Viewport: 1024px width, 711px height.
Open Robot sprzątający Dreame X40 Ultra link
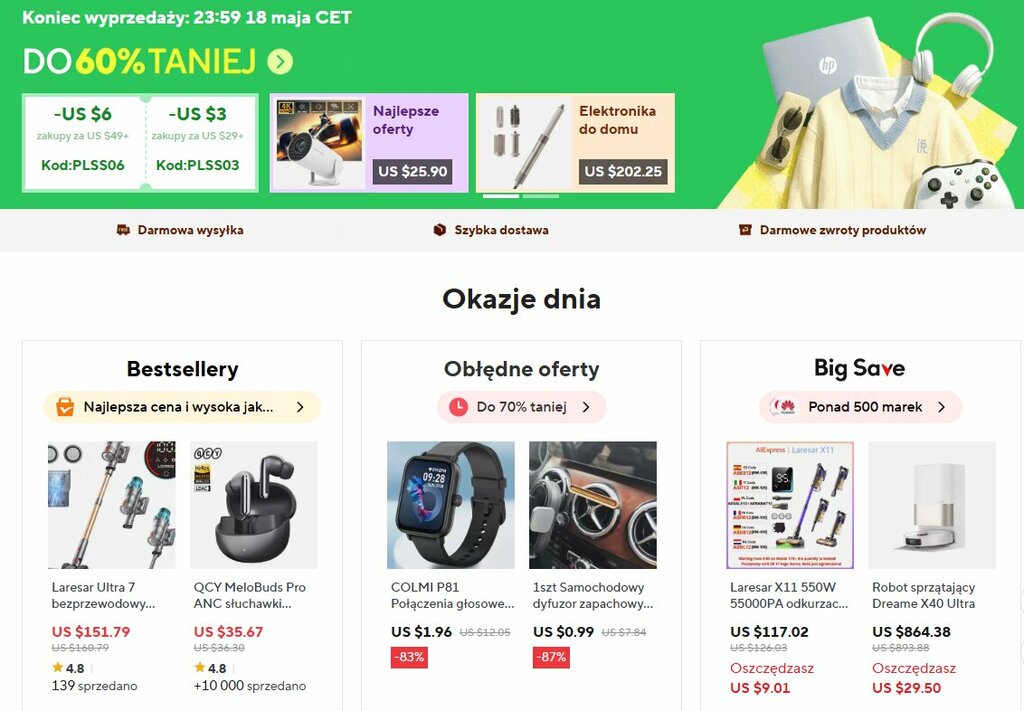click(923, 595)
